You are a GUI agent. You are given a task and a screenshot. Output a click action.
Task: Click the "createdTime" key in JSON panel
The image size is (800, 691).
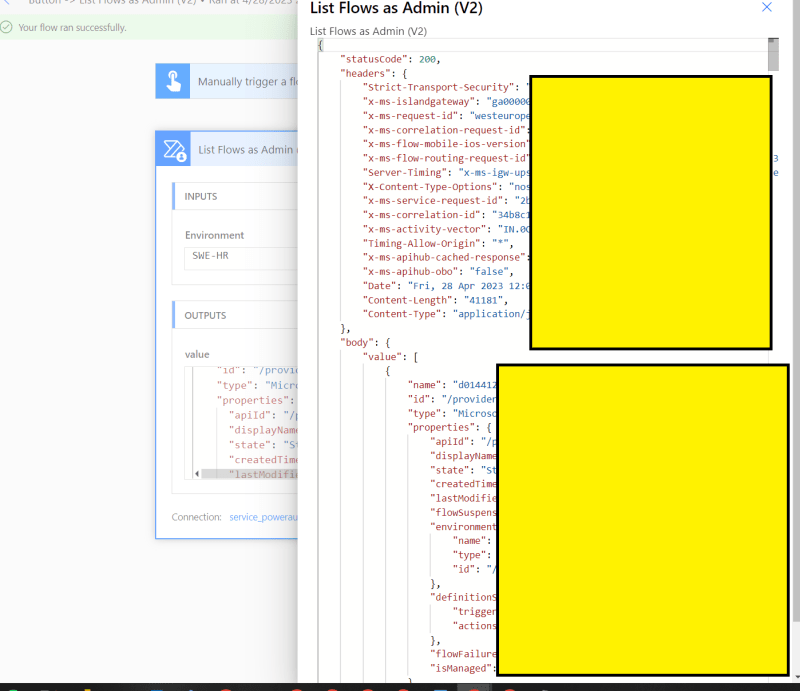point(463,484)
